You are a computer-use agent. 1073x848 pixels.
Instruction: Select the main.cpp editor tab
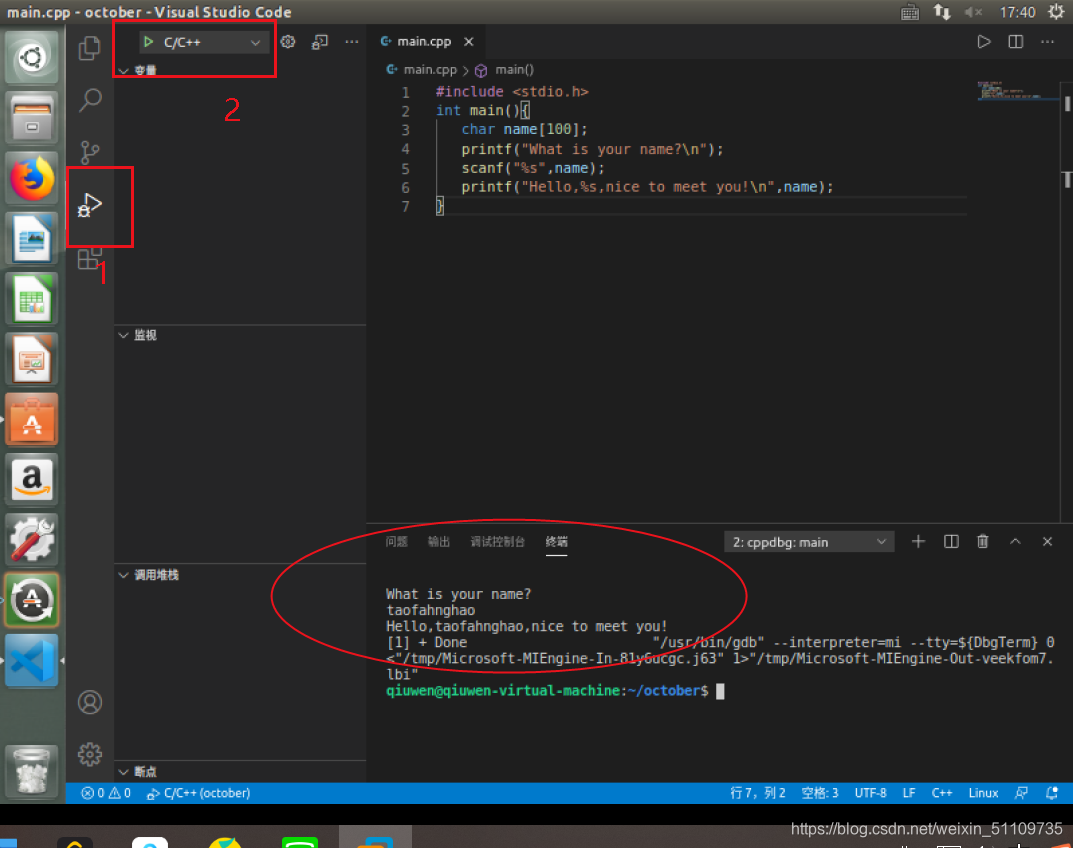click(x=424, y=42)
